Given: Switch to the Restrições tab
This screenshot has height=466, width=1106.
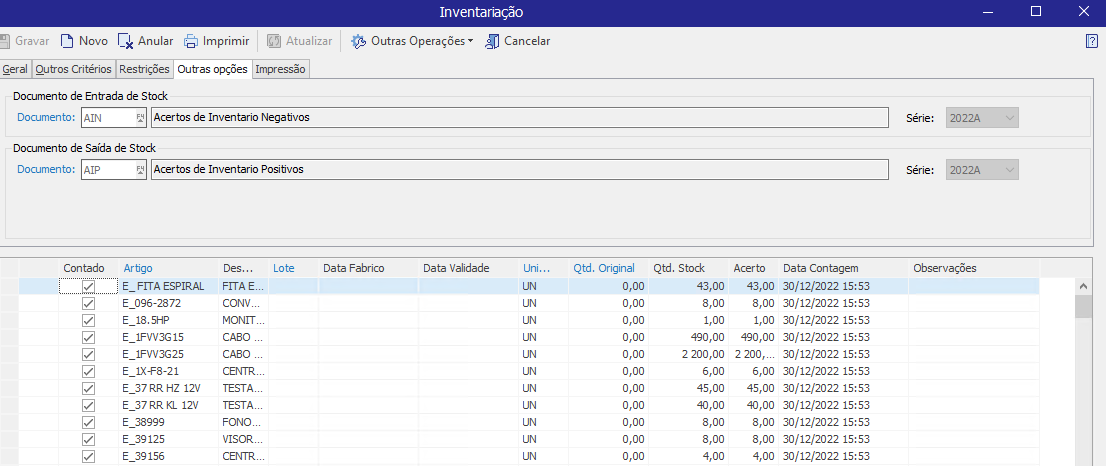Looking at the screenshot, I should 144,69.
